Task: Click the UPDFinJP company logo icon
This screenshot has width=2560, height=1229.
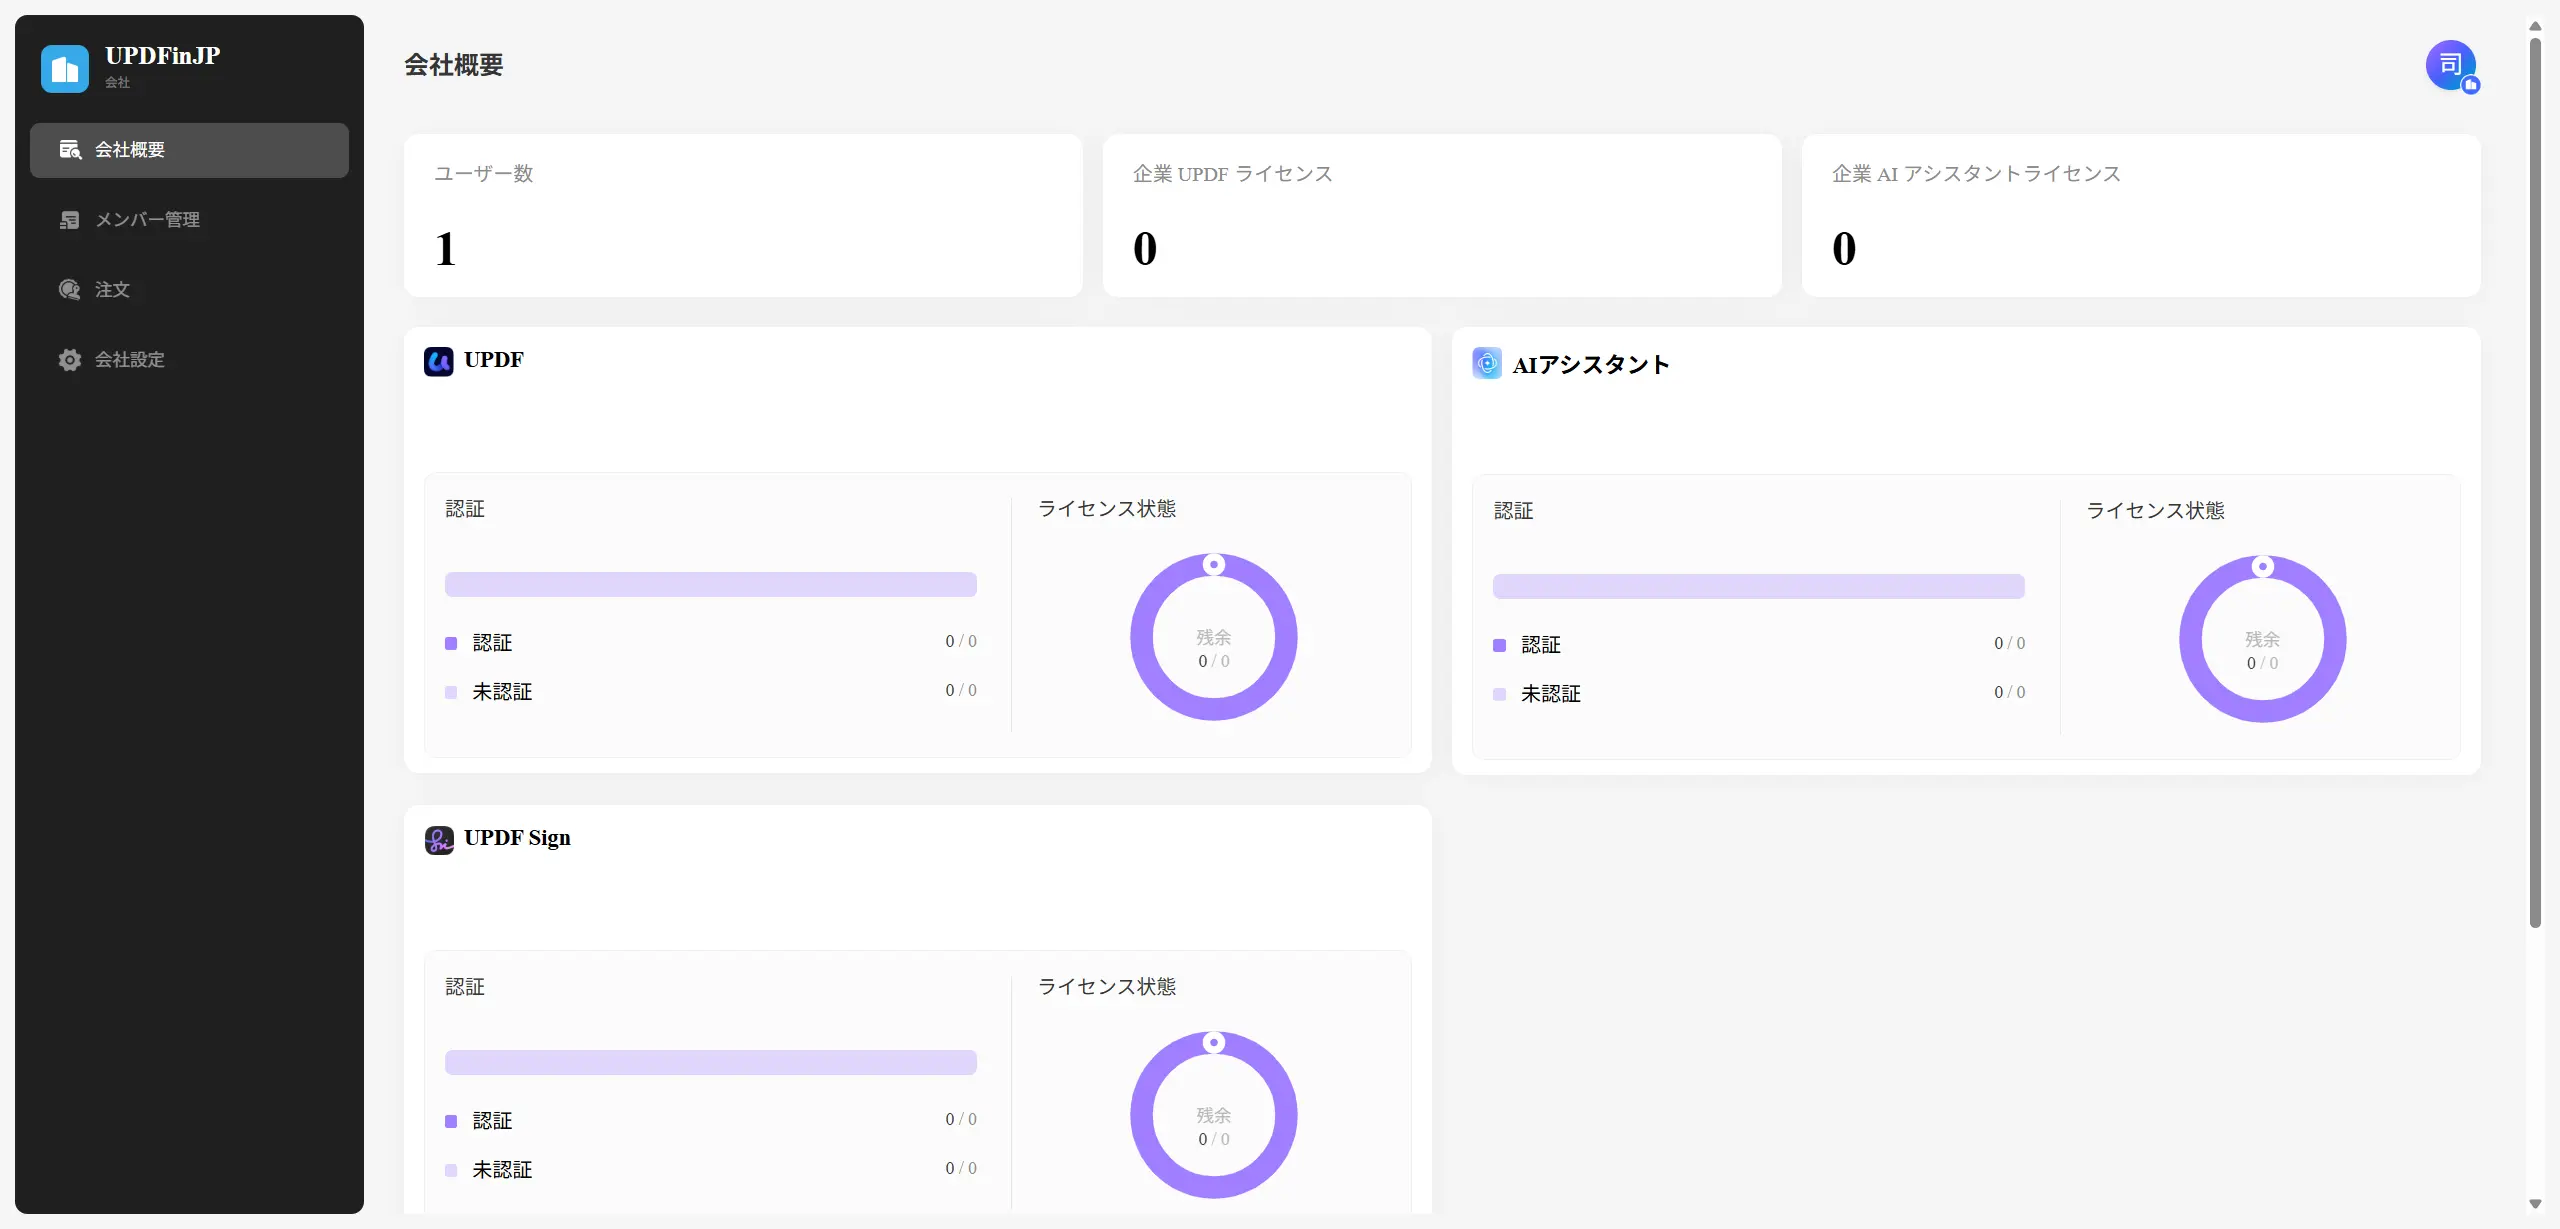Action: [65, 69]
